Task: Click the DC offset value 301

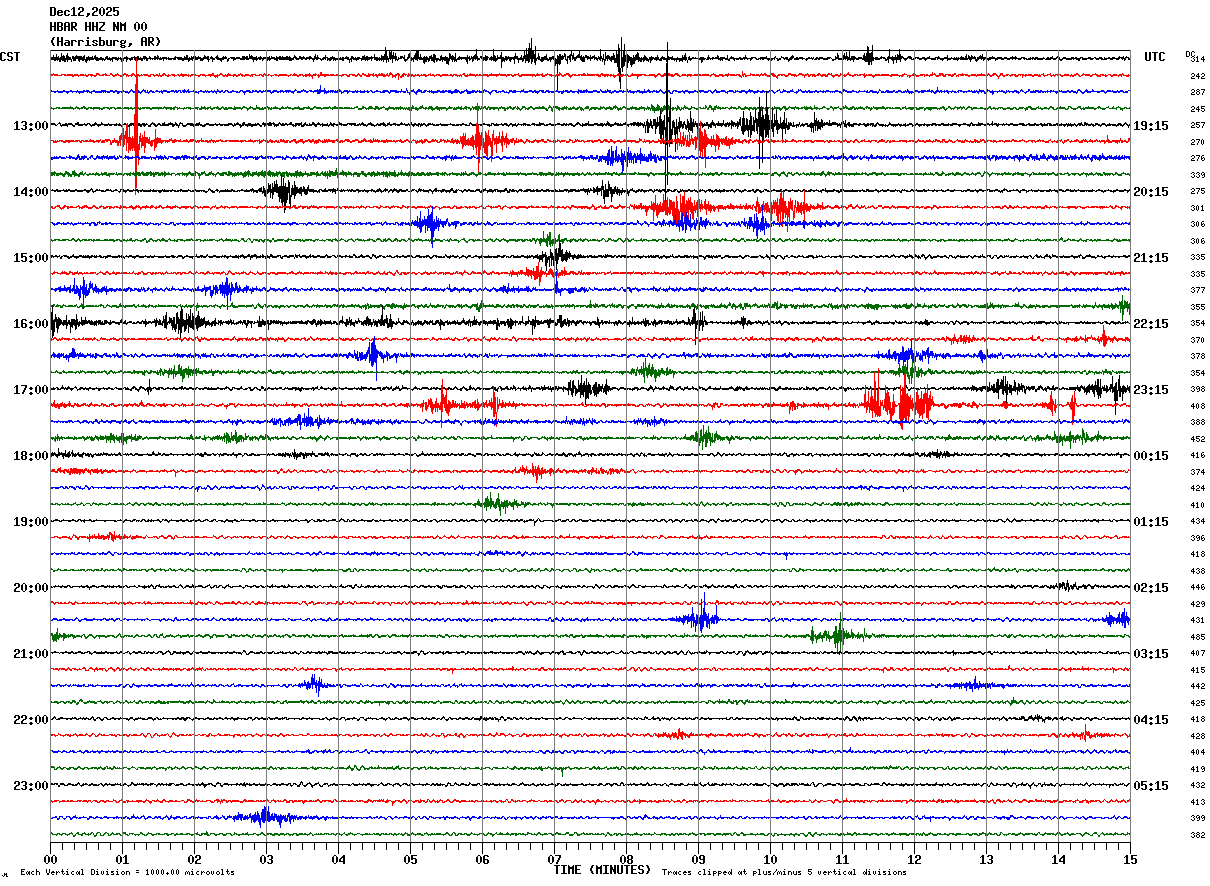Action: [x=1197, y=208]
